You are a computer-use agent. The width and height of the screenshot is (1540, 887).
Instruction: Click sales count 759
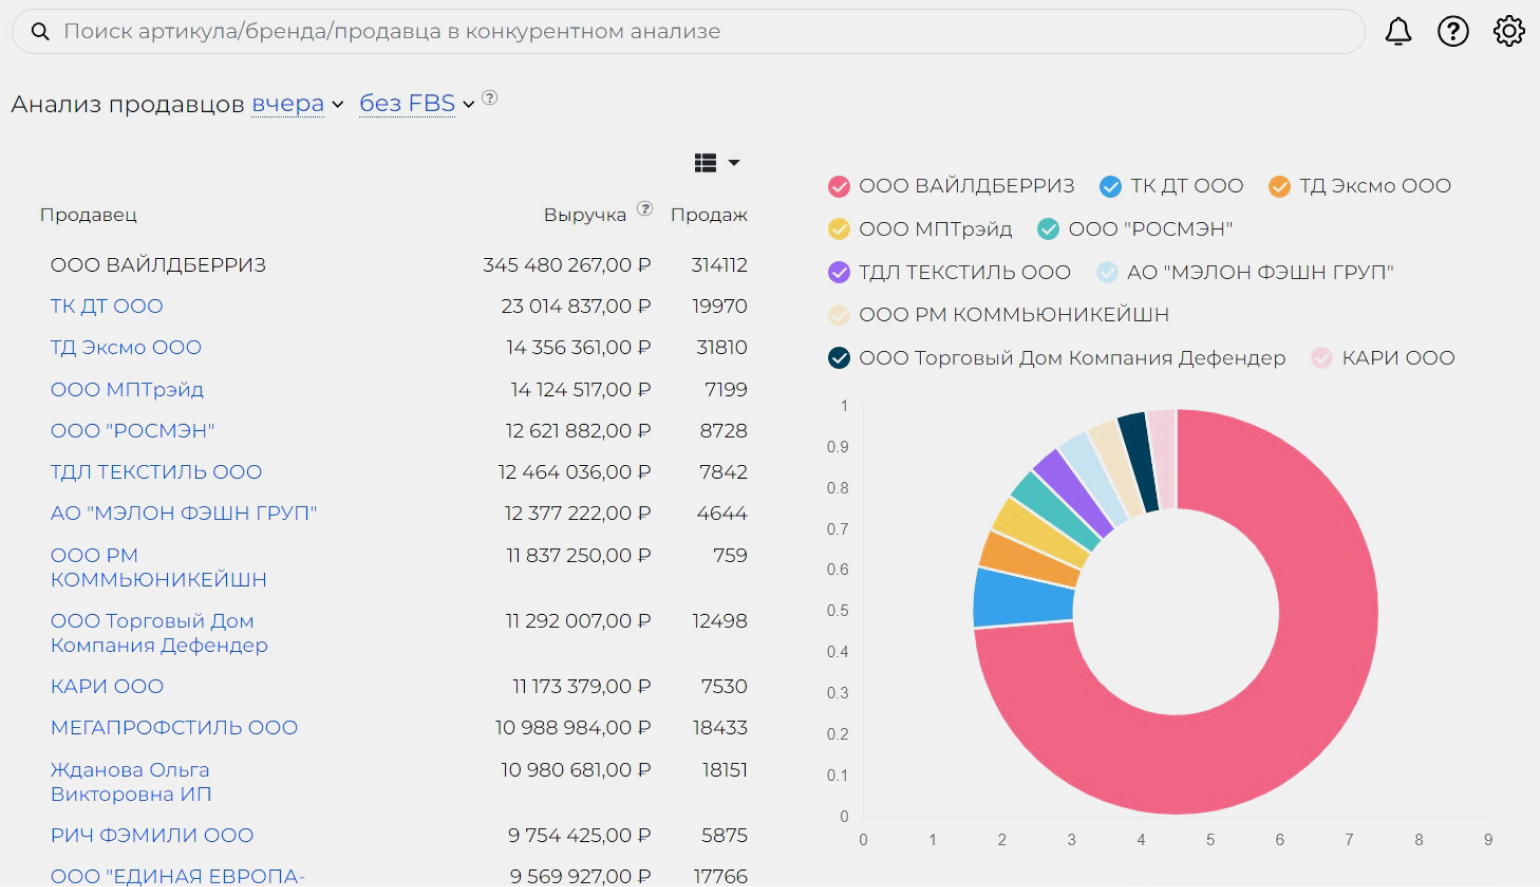pyautogui.click(x=730, y=555)
